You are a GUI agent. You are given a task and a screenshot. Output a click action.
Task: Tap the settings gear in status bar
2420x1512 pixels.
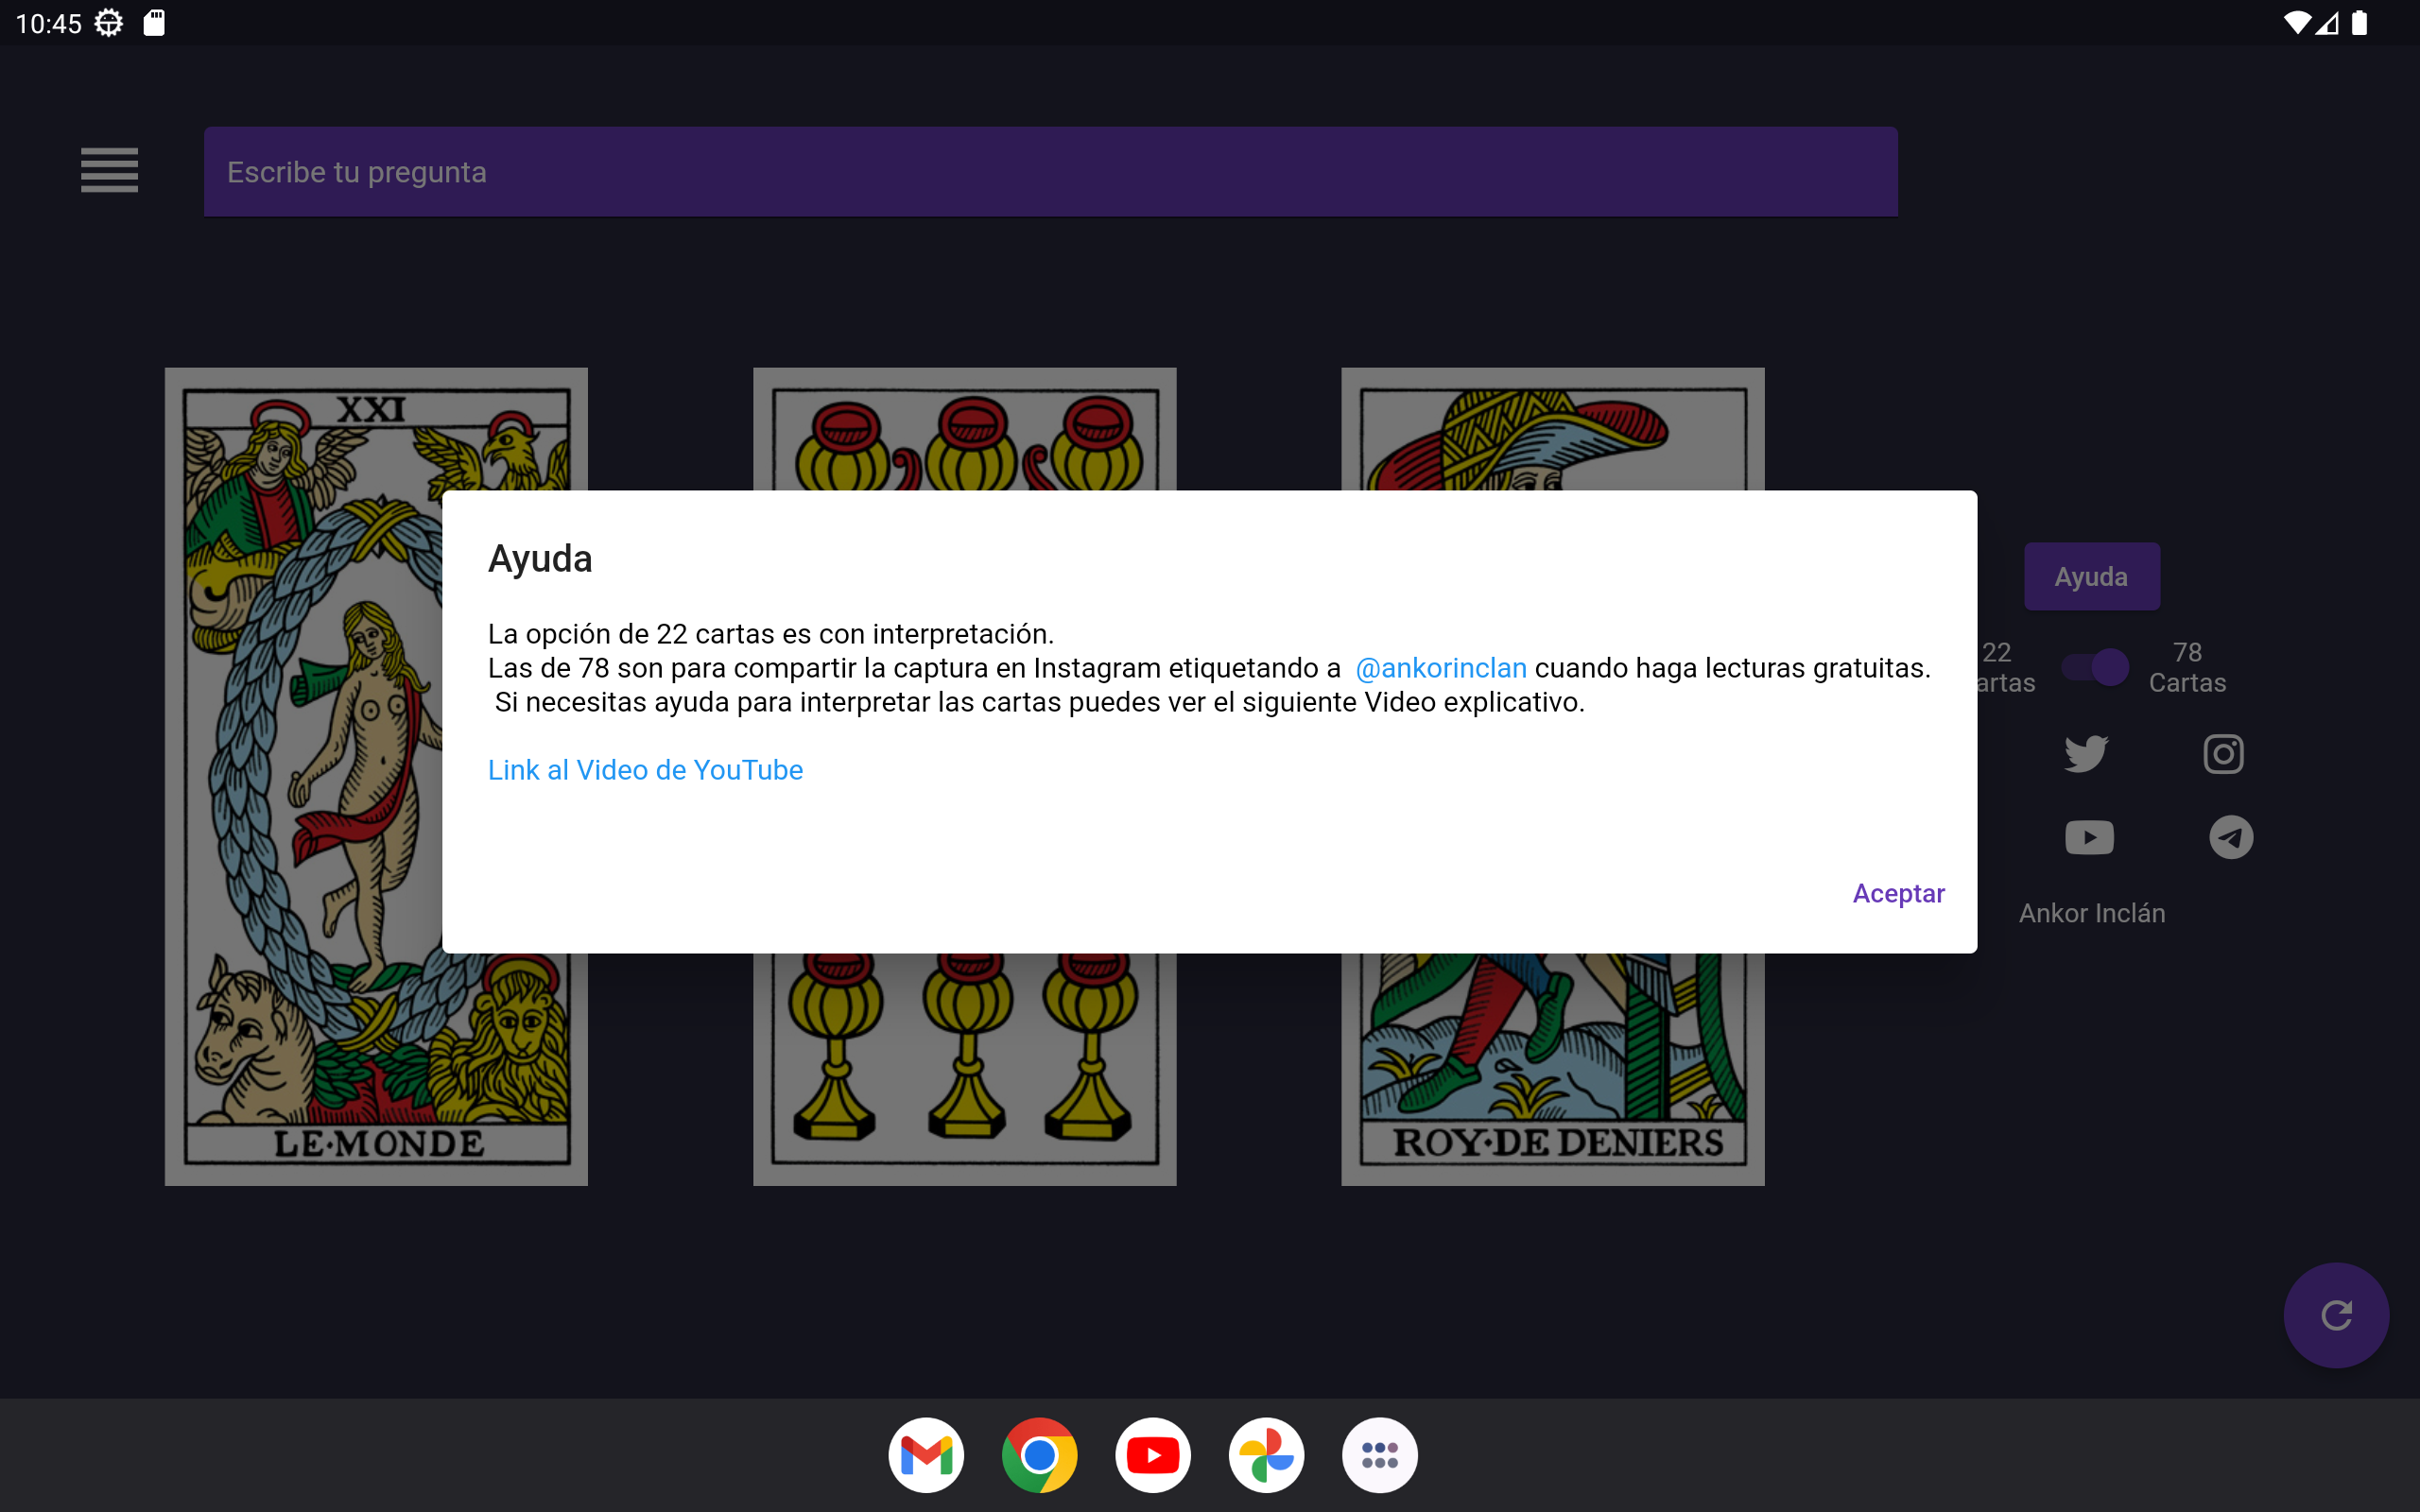(108, 23)
